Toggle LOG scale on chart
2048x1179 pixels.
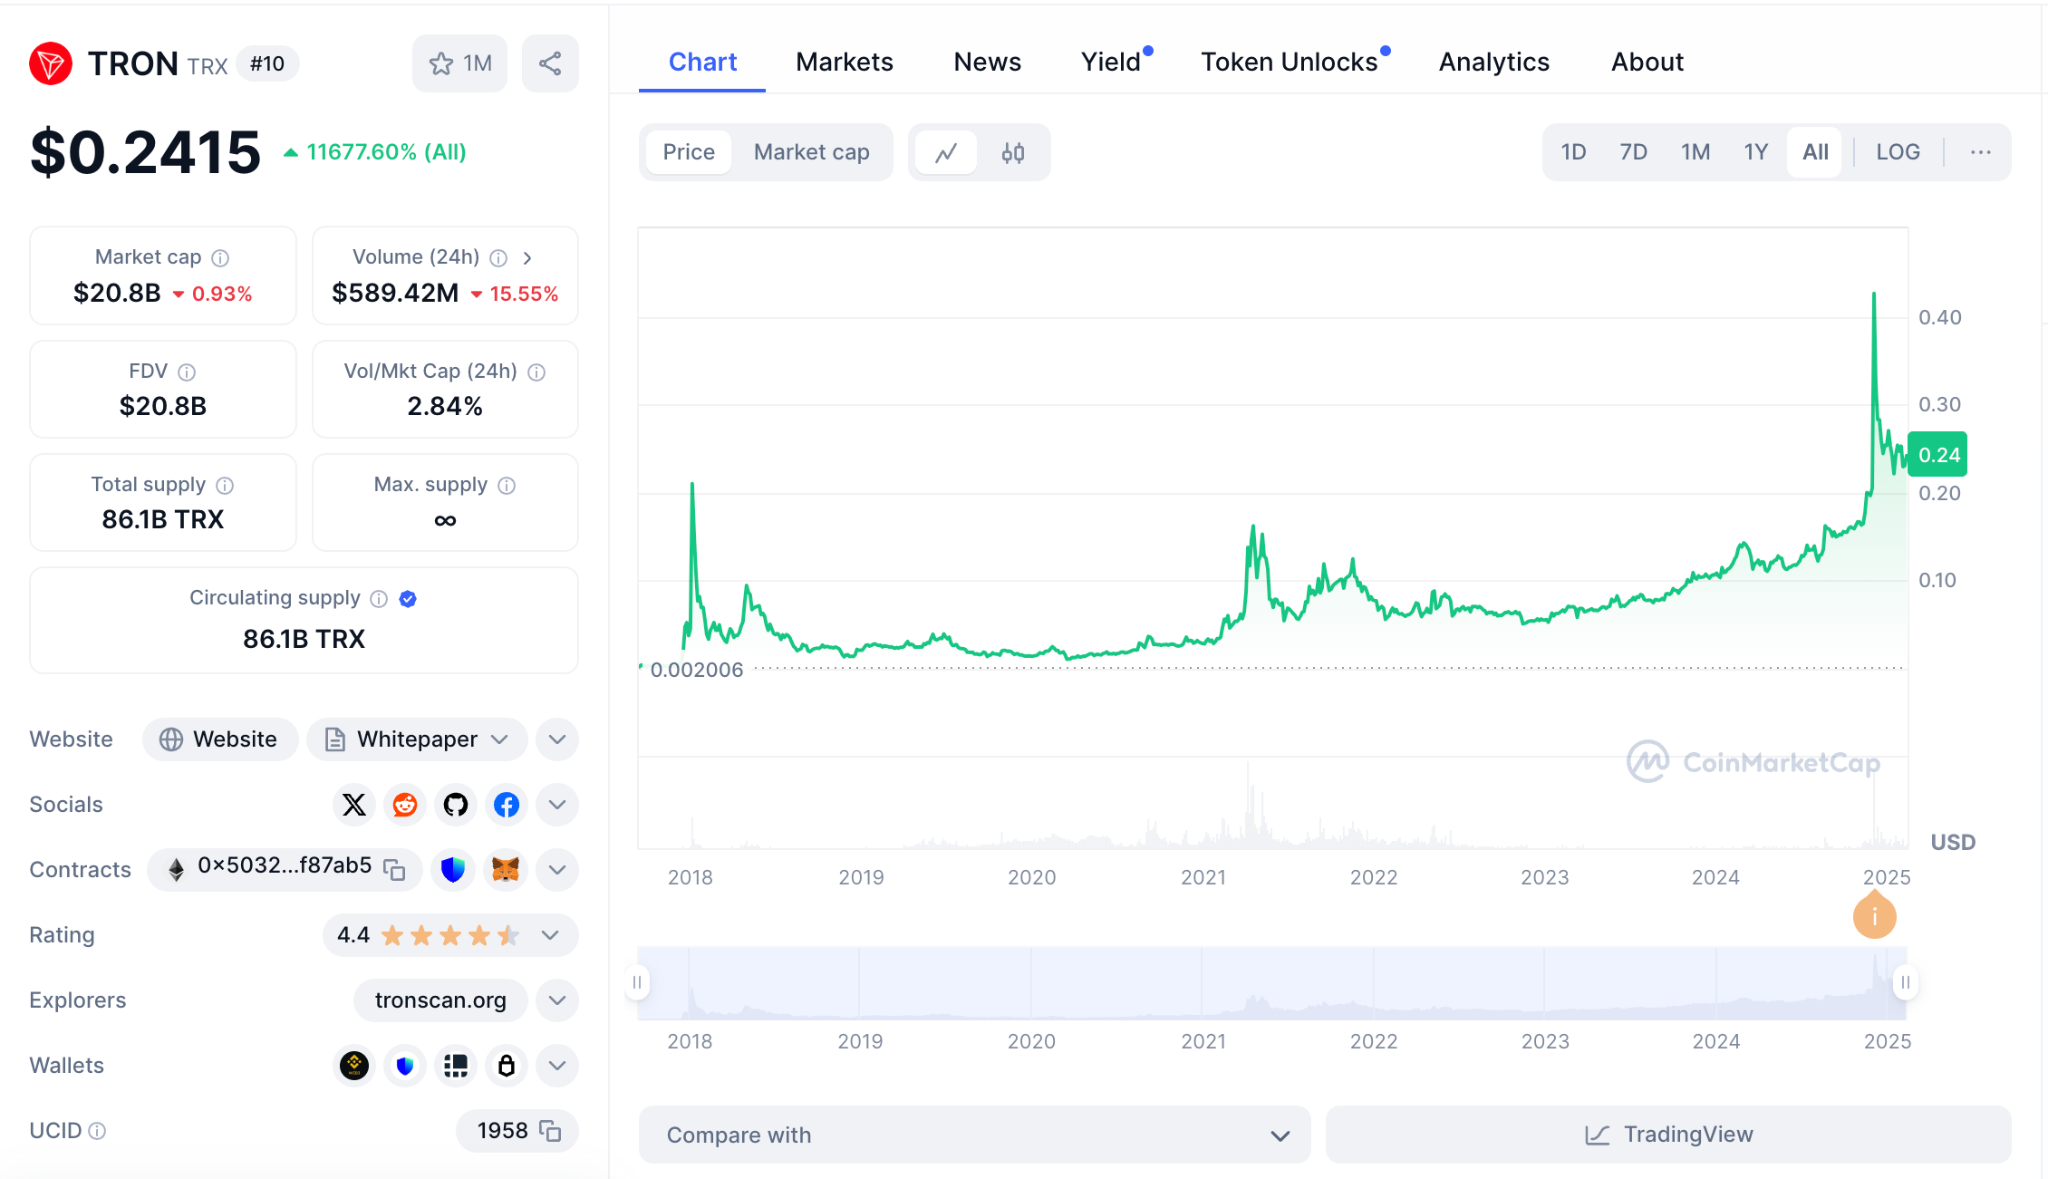pyautogui.click(x=1898, y=152)
